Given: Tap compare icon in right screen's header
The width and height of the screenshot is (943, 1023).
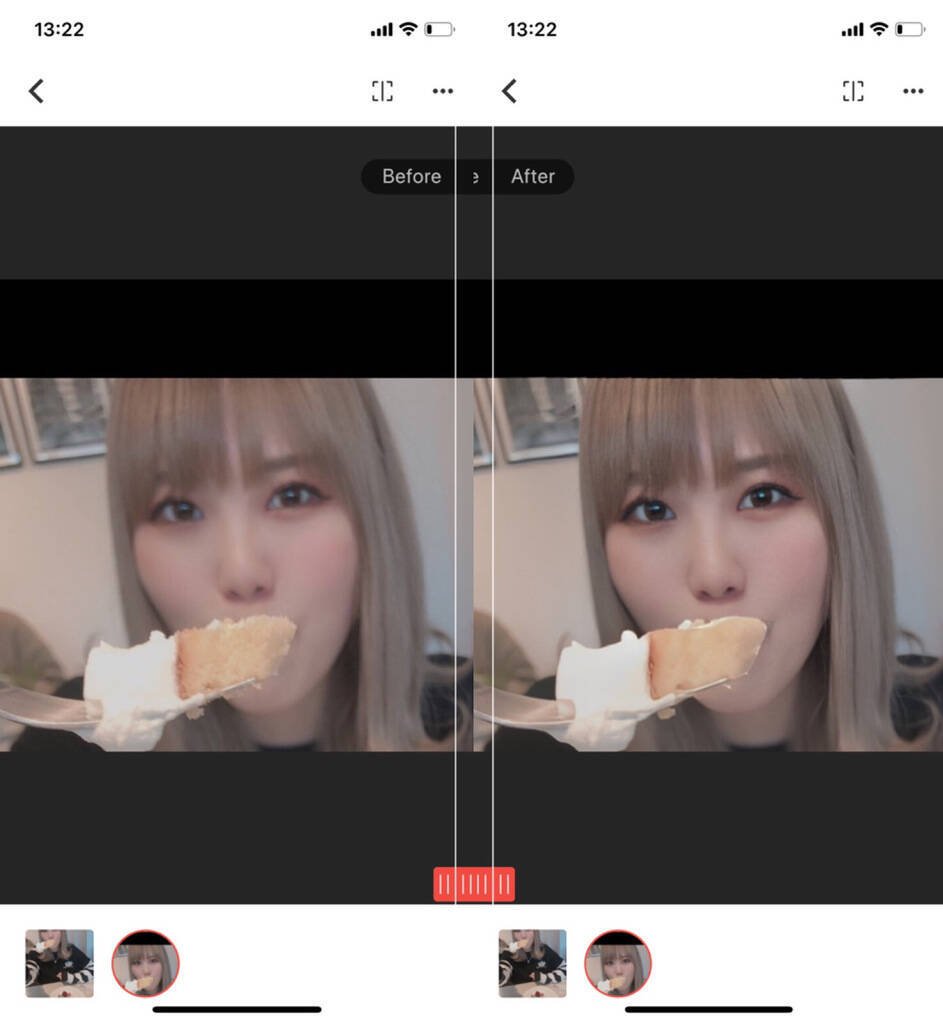Looking at the screenshot, I should 853,91.
